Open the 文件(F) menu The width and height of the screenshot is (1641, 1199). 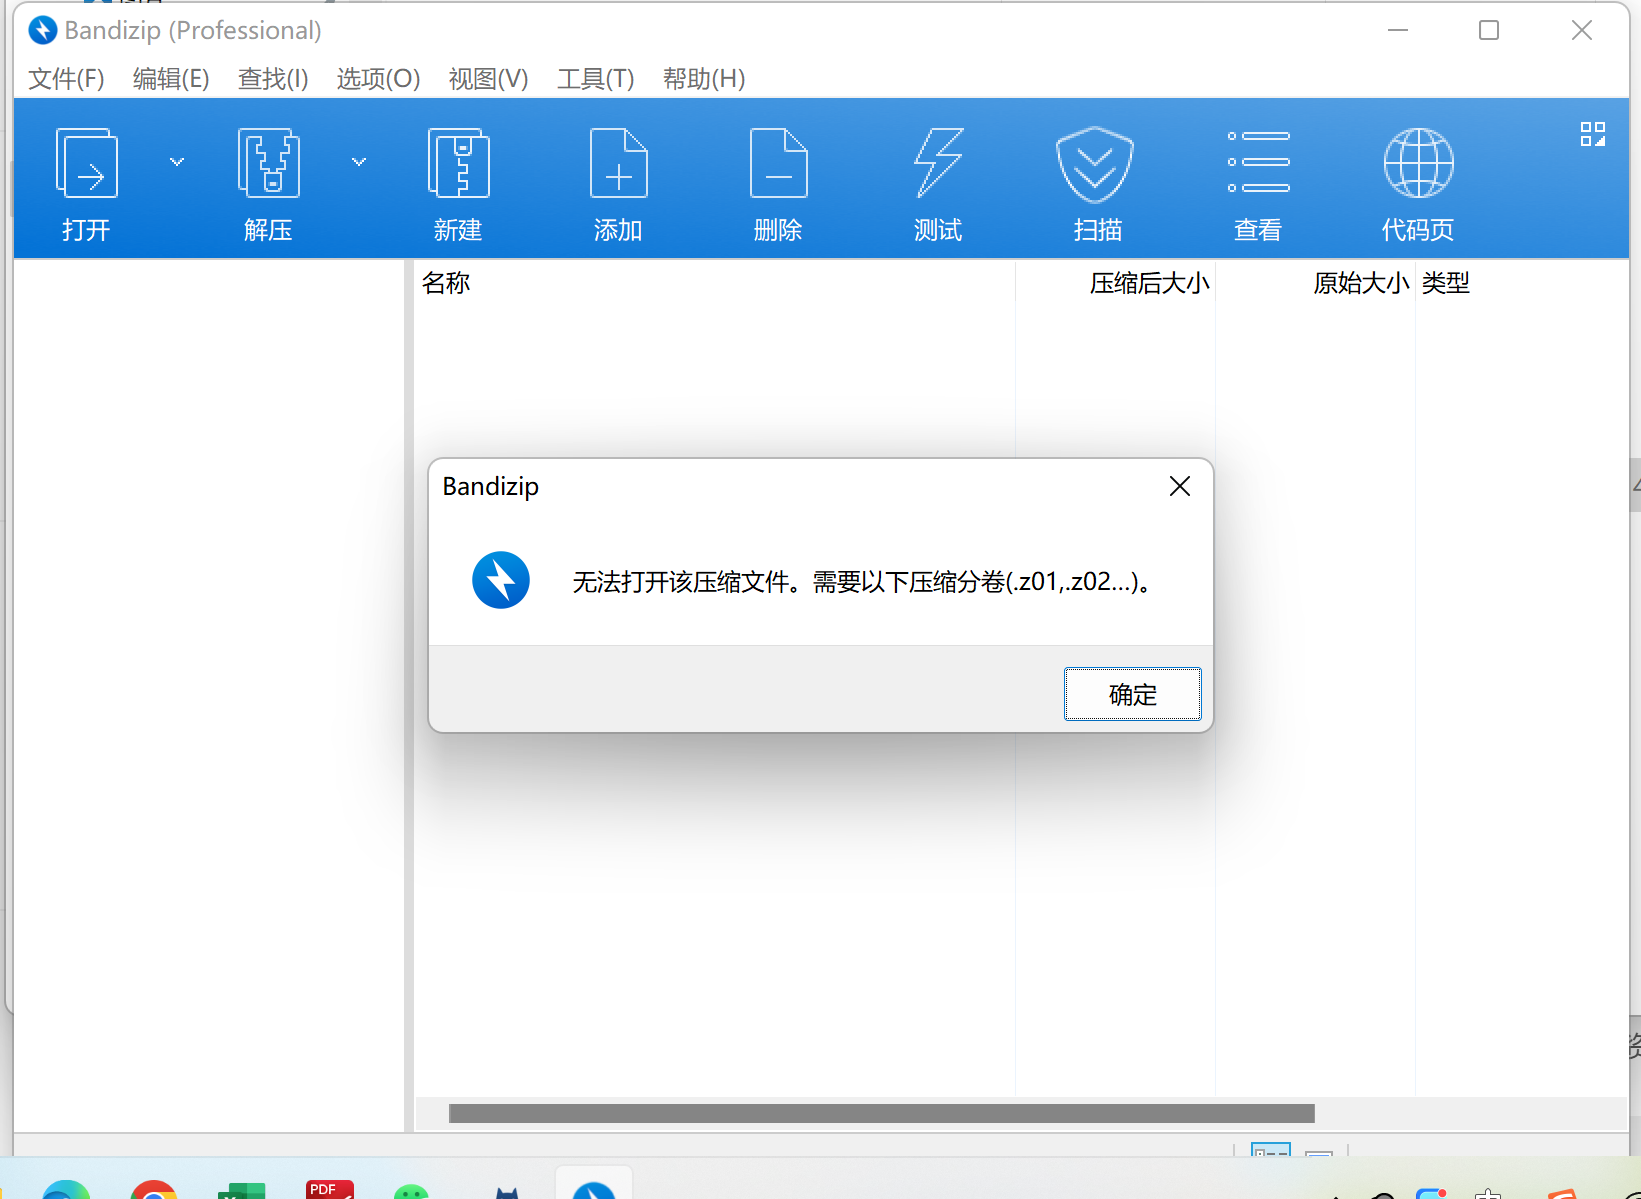66,79
